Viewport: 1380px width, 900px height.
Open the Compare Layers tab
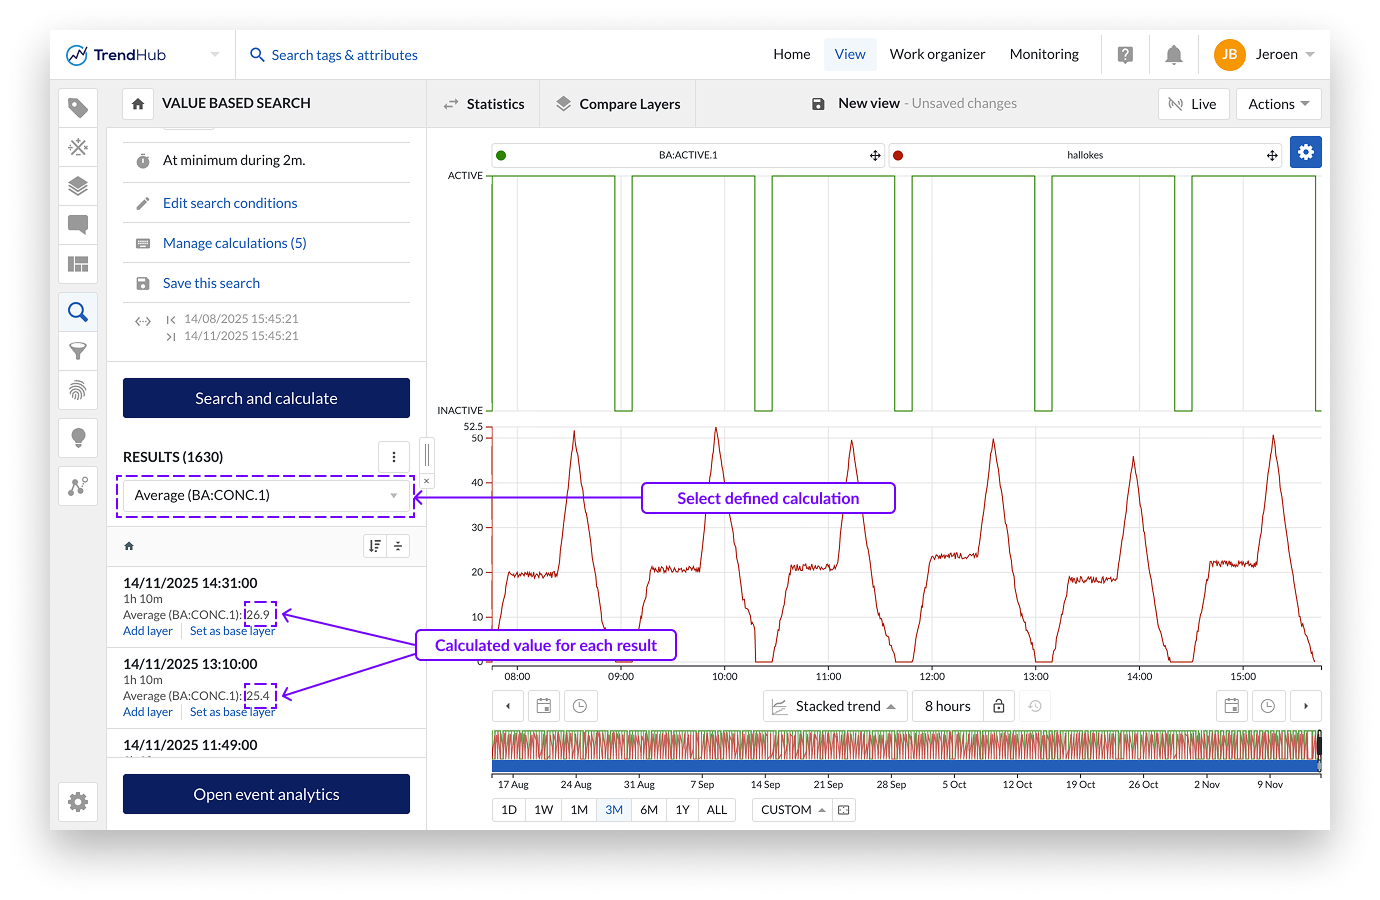[x=618, y=104]
